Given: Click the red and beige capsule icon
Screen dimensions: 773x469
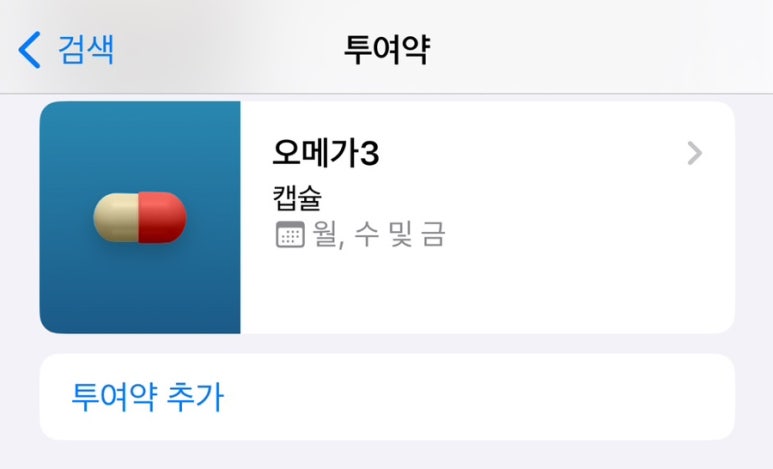Looking at the screenshot, I should (x=140, y=217).
